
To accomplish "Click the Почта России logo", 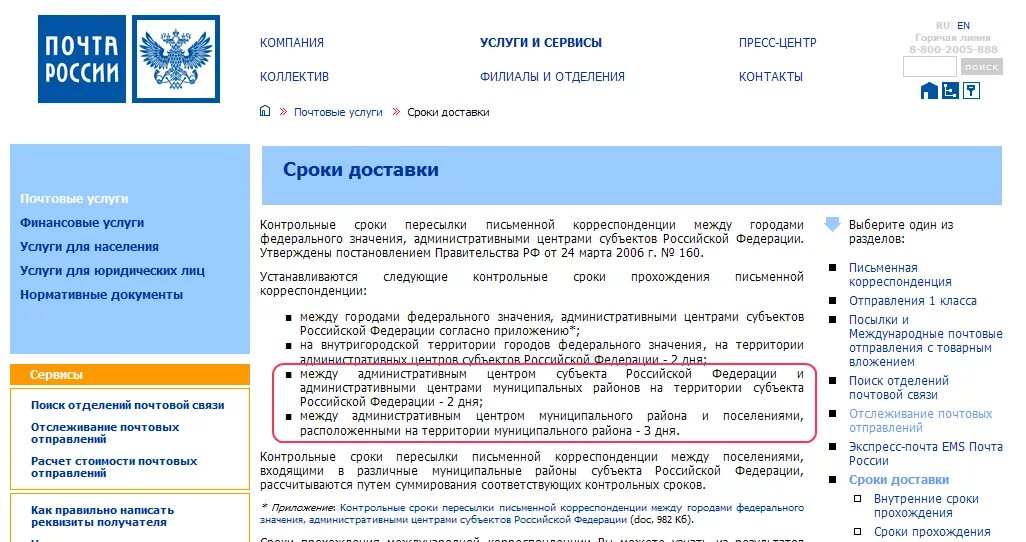I will point(82,59).
